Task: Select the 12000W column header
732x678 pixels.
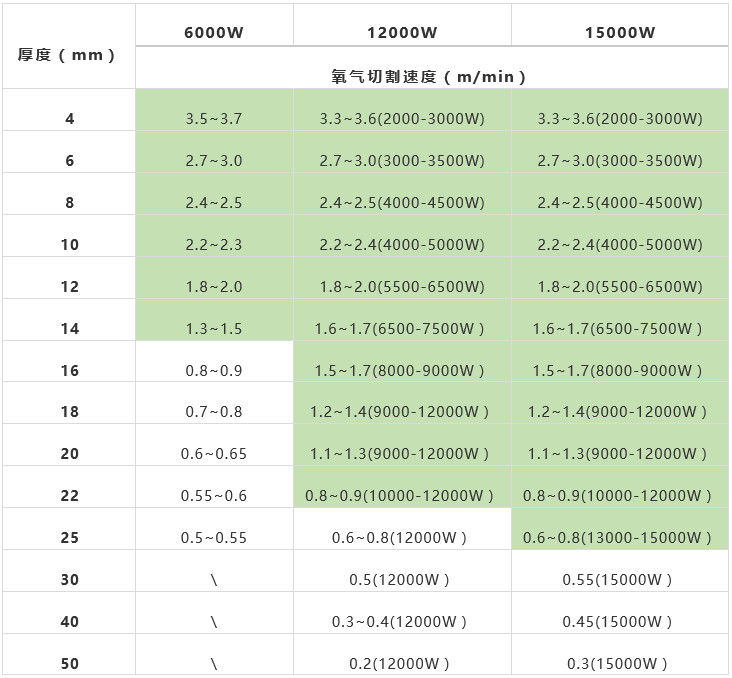Action: [402, 32]
